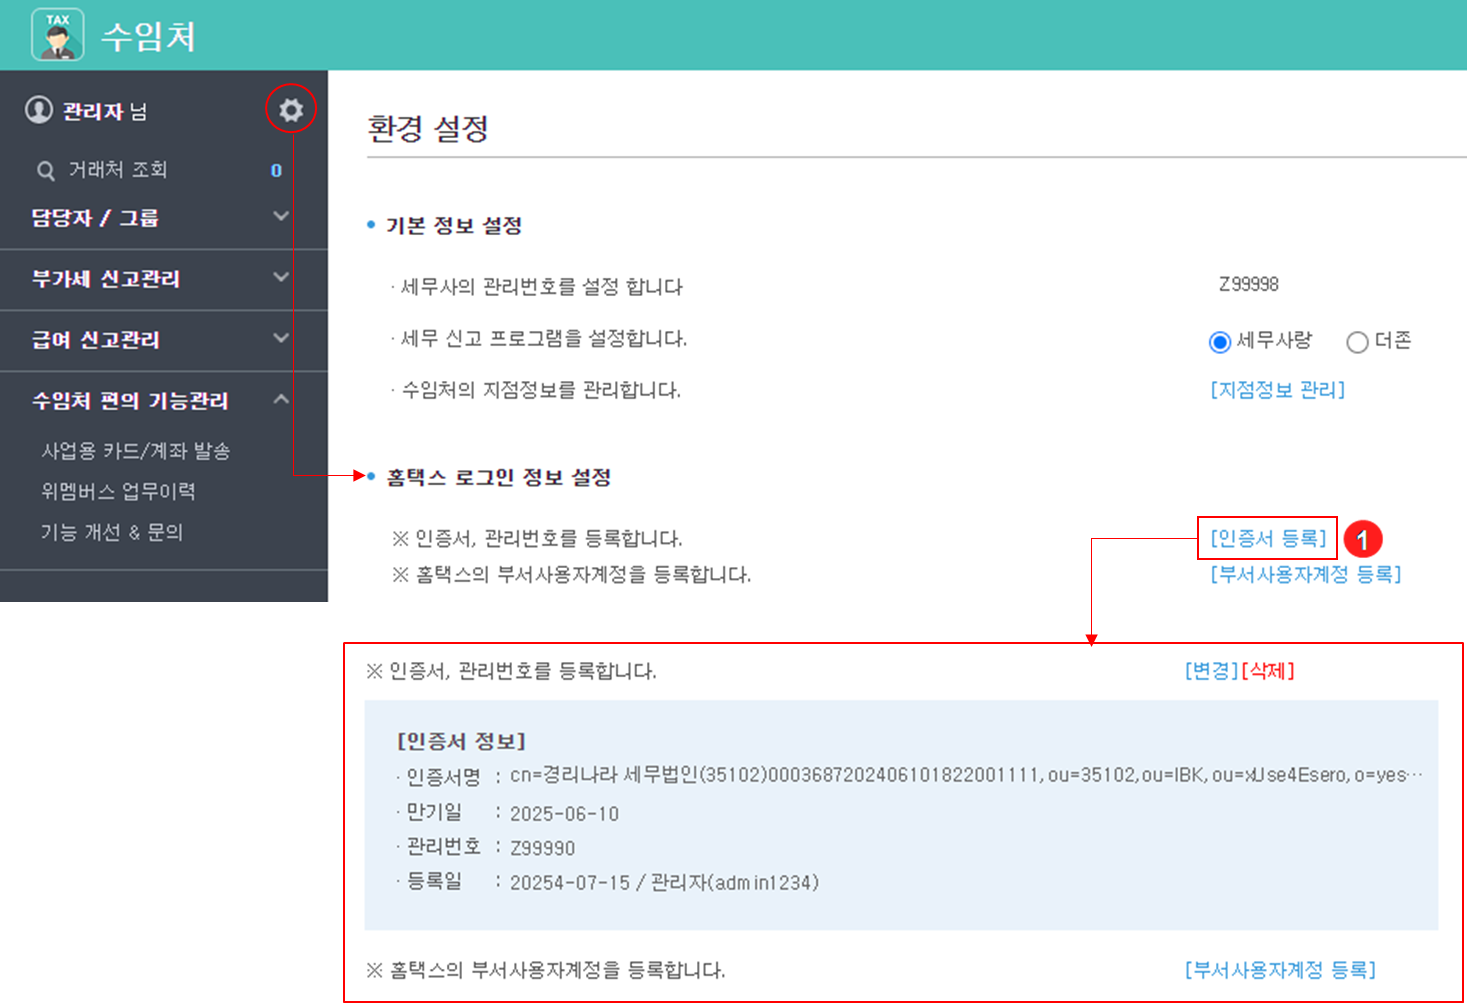Click the 거래처 조회 count 0
The height and width of the screenshot is (1003, 1467).
point(276,171)
